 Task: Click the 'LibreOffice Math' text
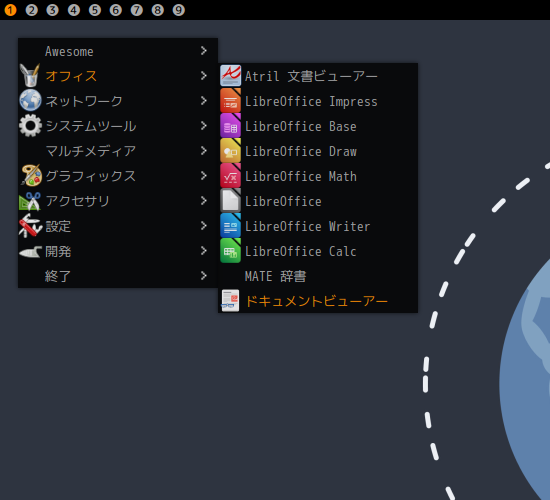[301, 176]
